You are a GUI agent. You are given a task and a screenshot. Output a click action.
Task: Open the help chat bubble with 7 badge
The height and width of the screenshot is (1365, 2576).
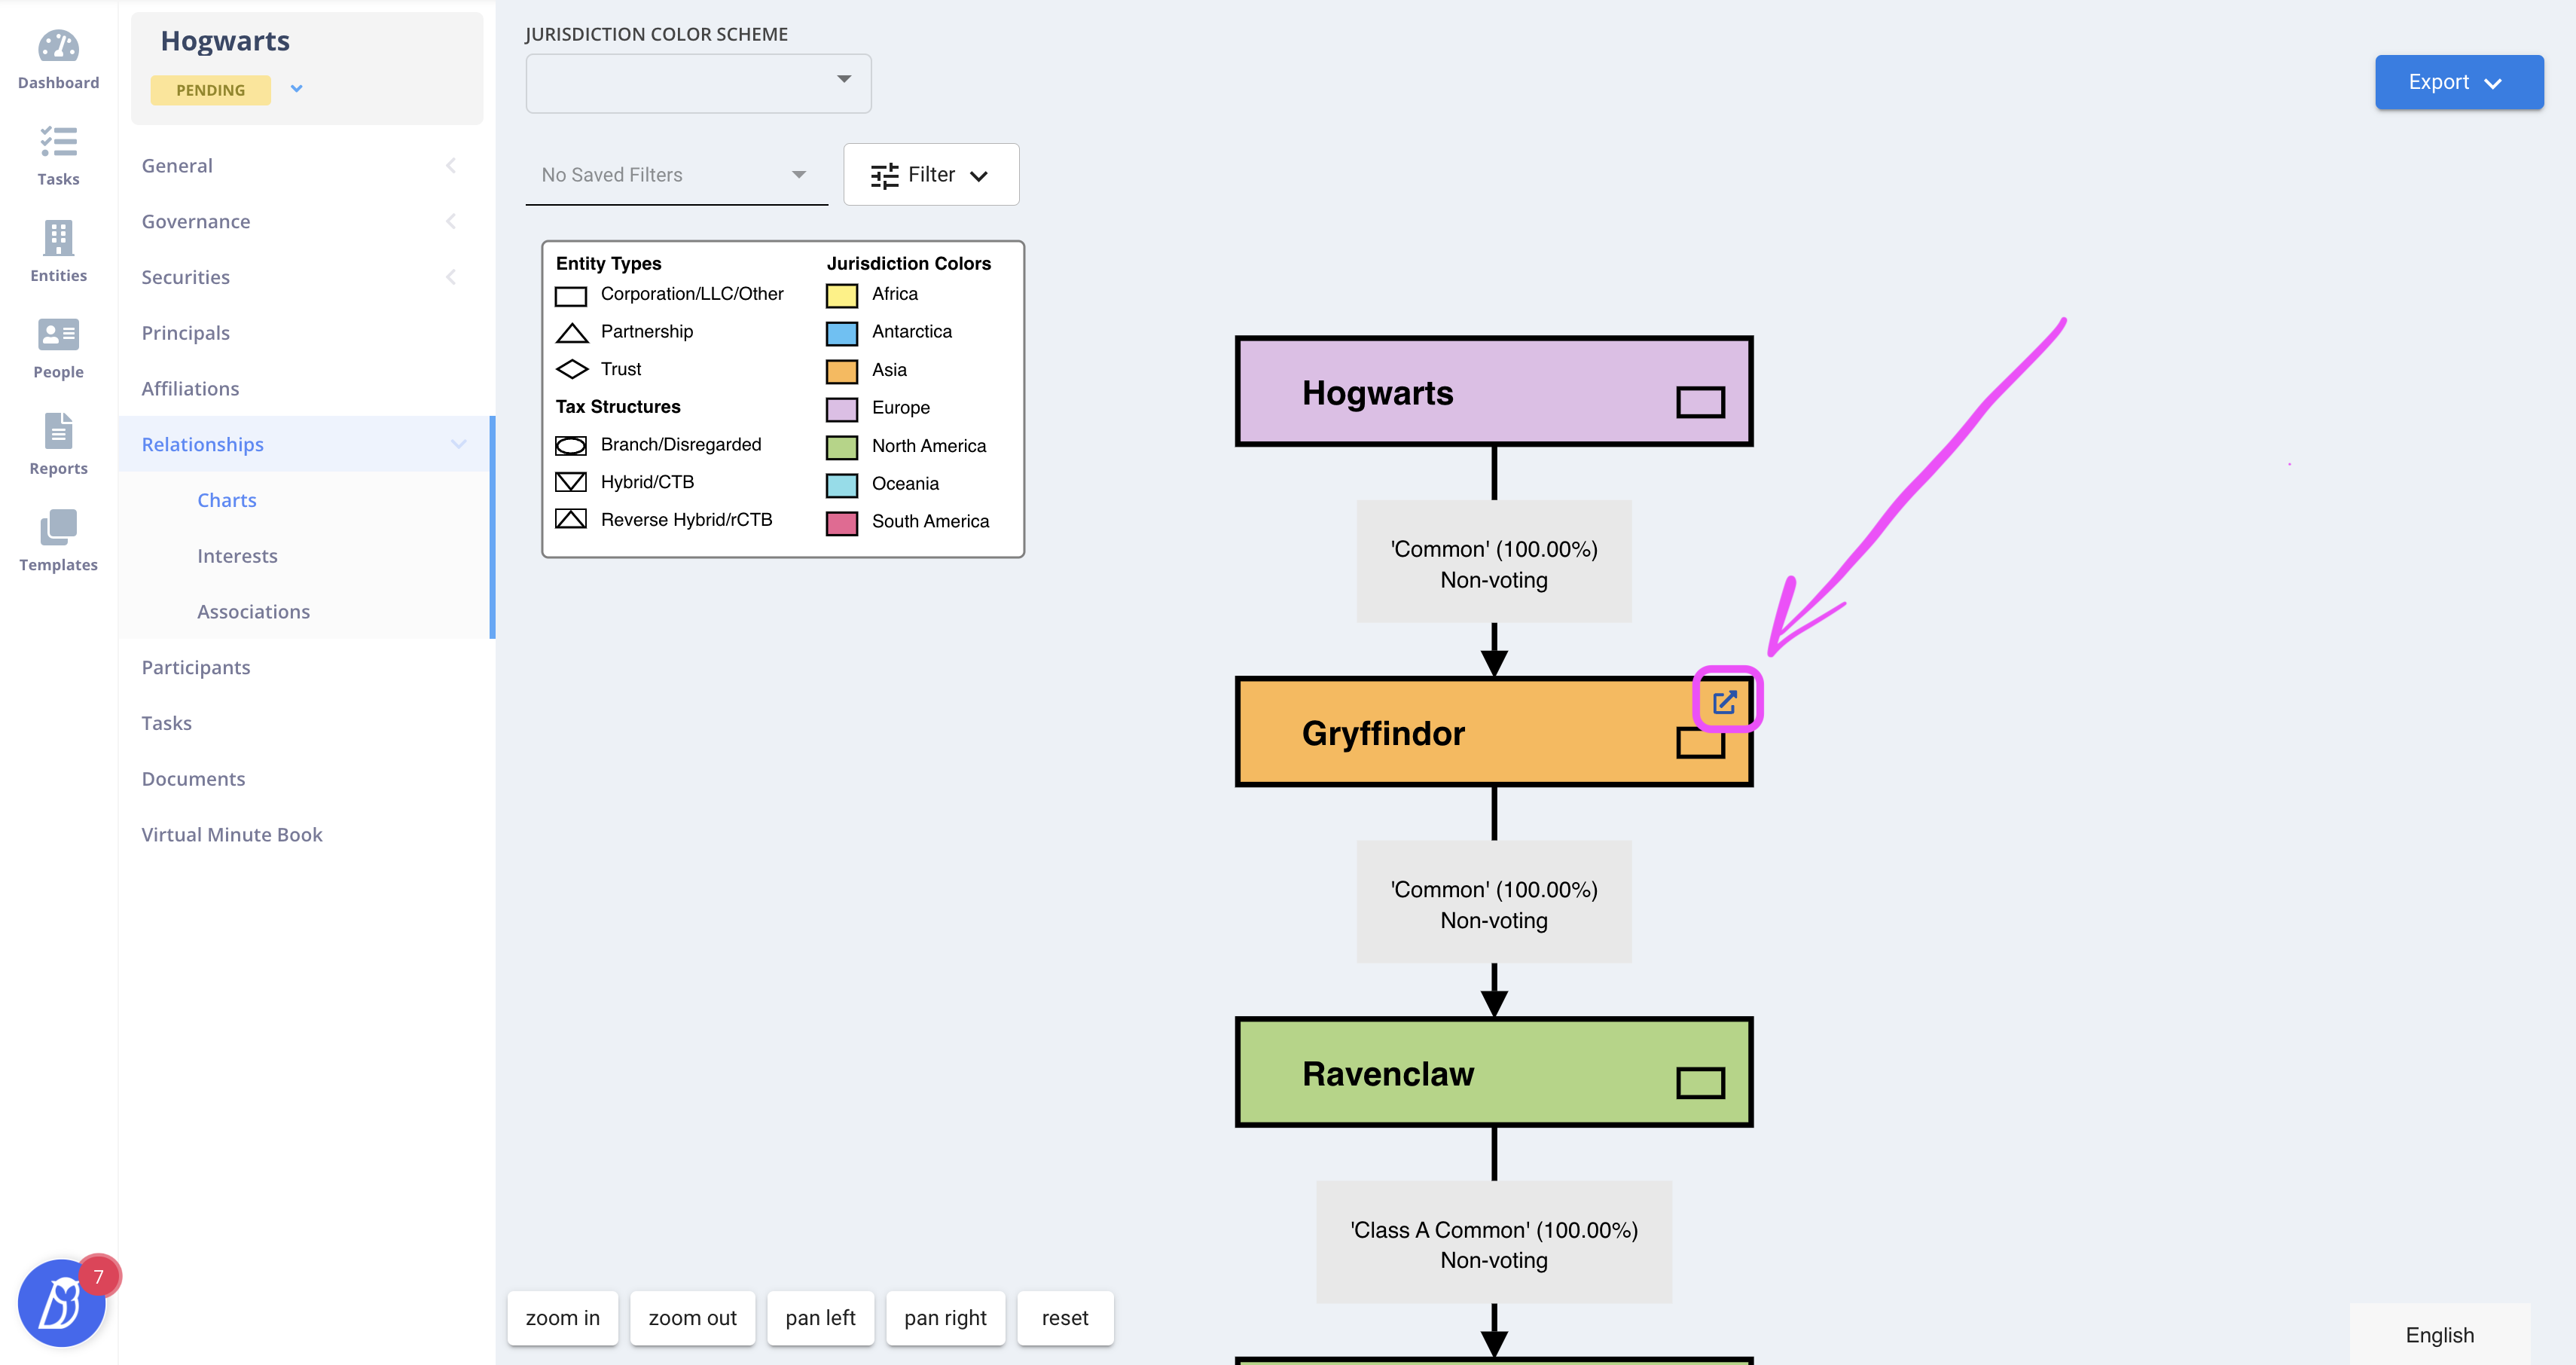tap(62, 1303)
